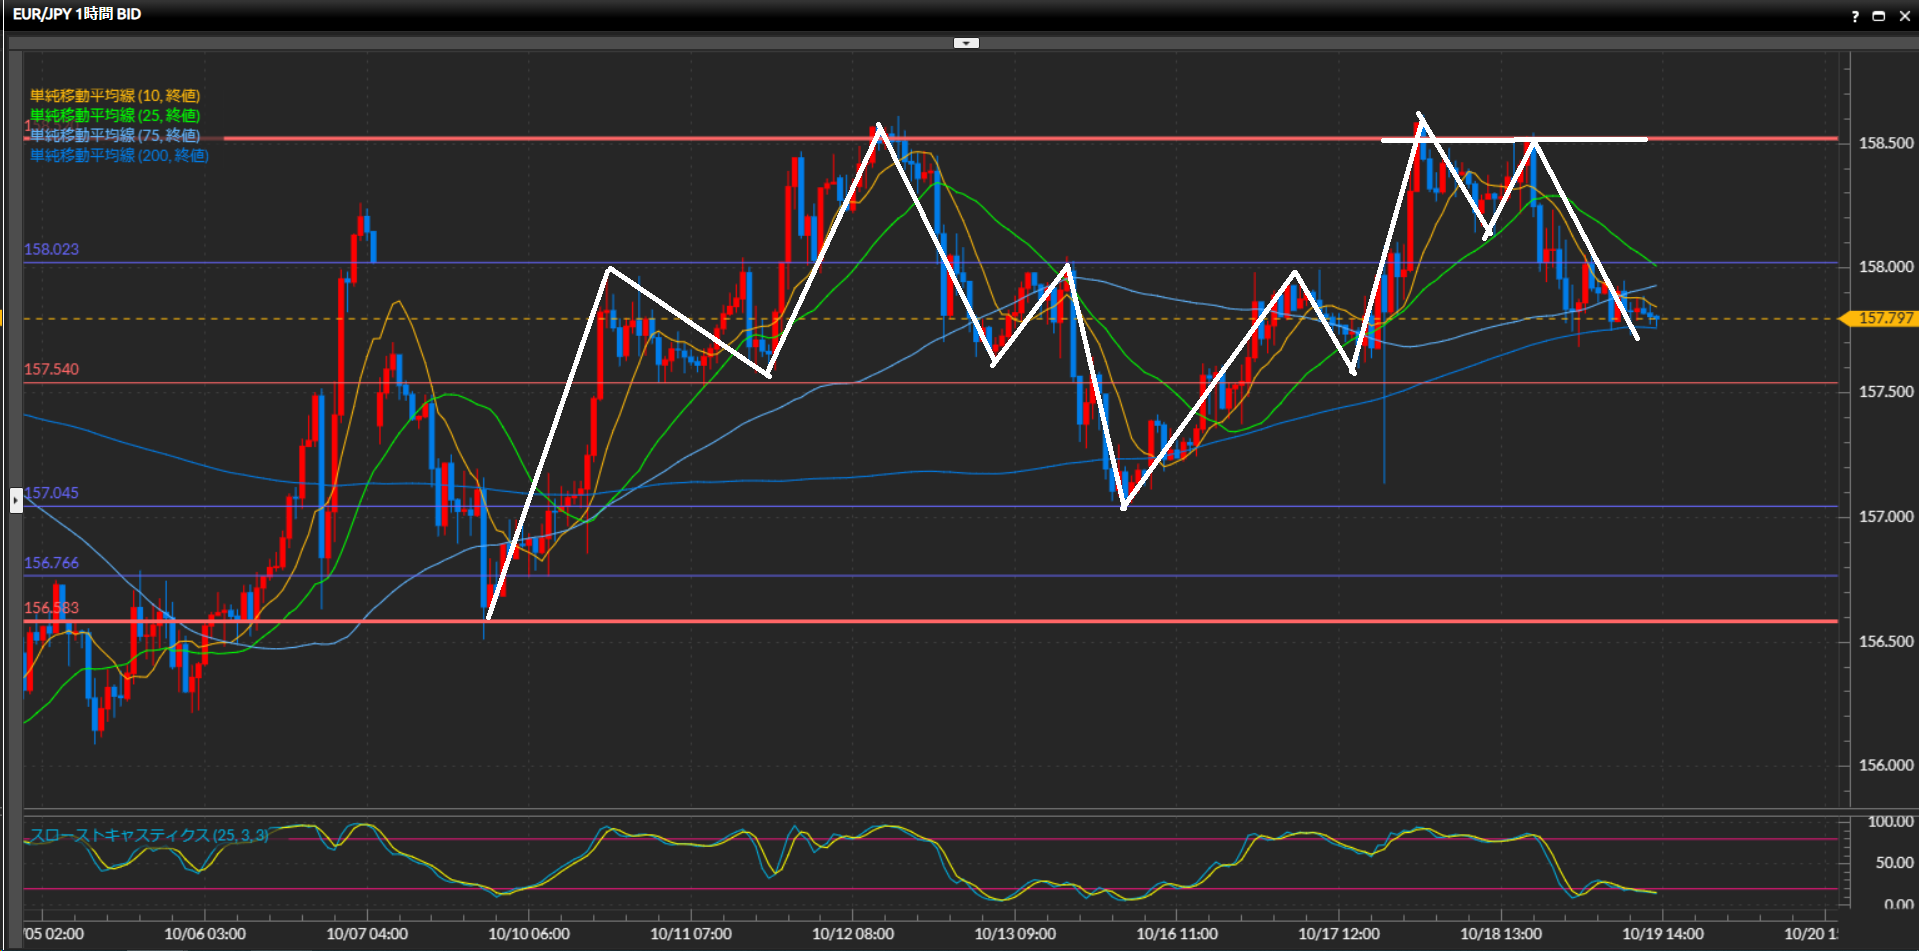Screen dimensions: 1919x951
Task: Select the 156.766 horizontal line label
Action: click(51, 563)
